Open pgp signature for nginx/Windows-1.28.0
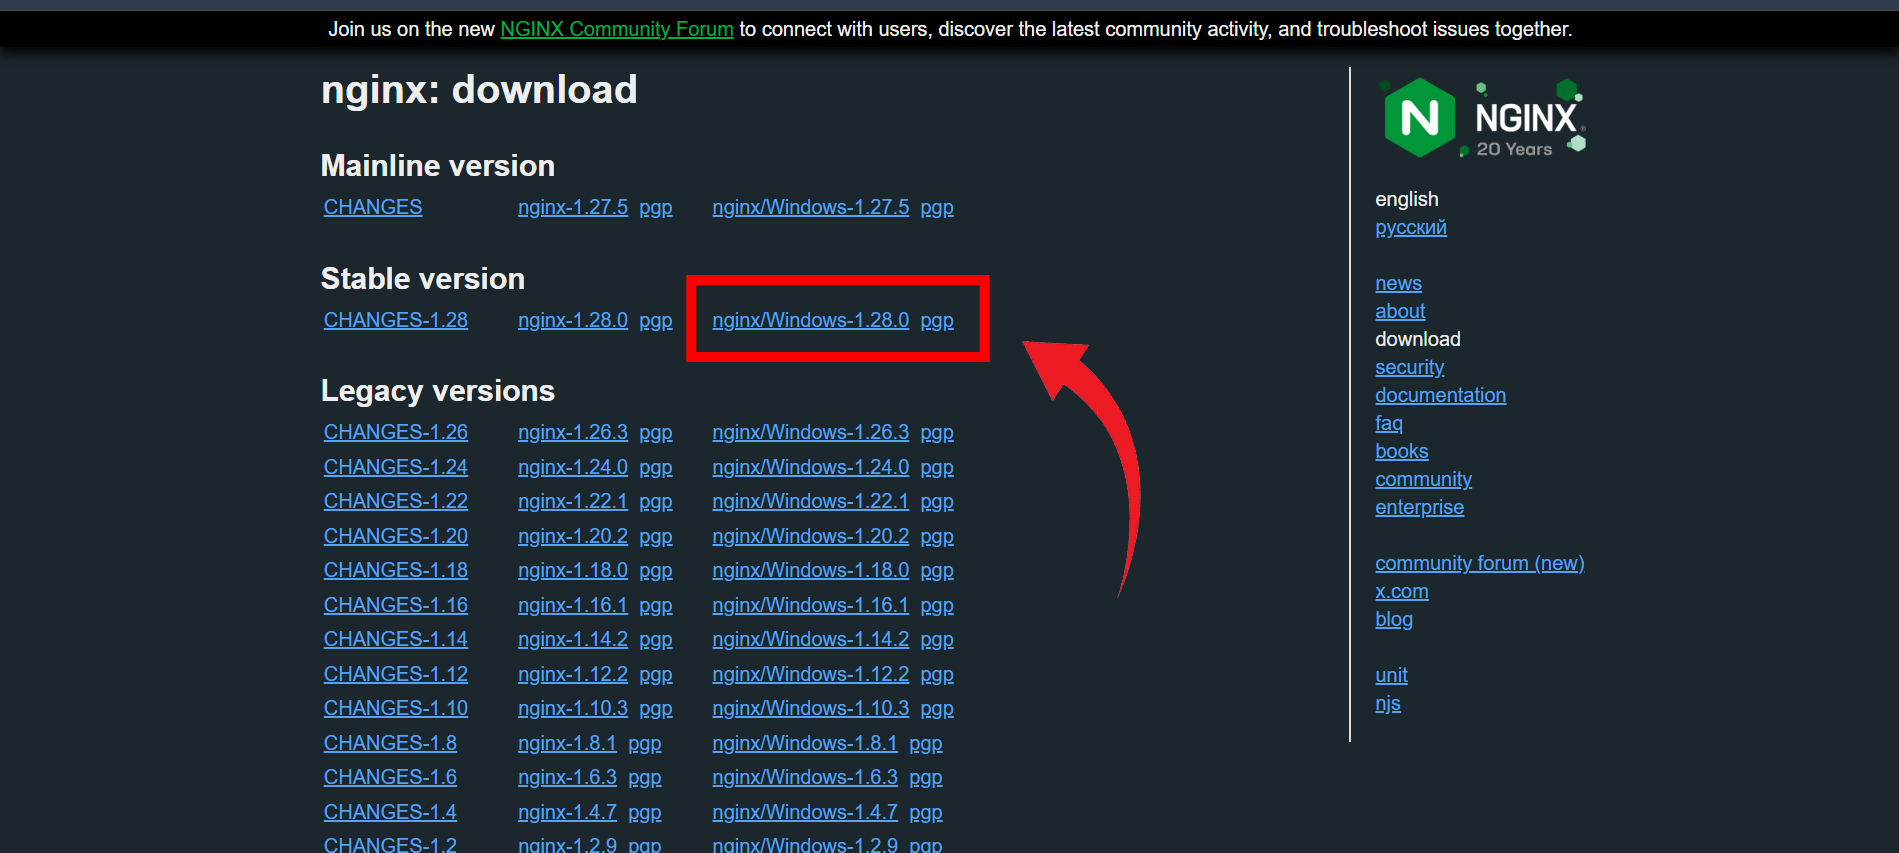The width and height of the screenshot is (1899, 853). pyautogui.click(x=937, y=320)
